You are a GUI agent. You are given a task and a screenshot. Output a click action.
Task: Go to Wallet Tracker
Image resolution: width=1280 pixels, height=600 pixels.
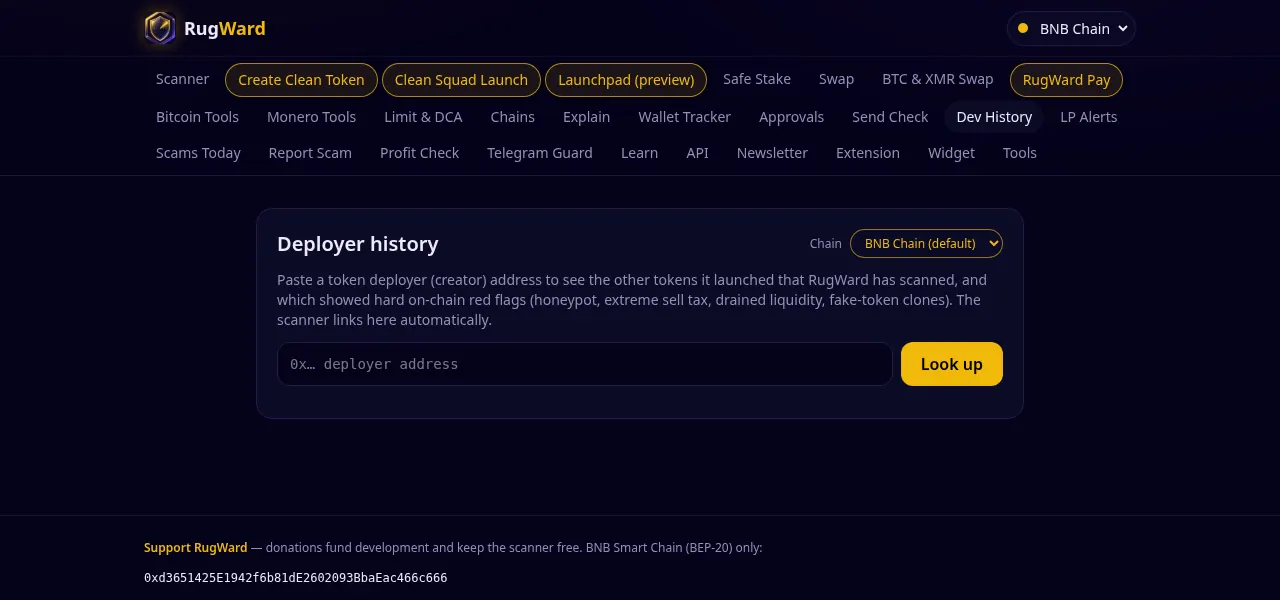coord(685,117)
